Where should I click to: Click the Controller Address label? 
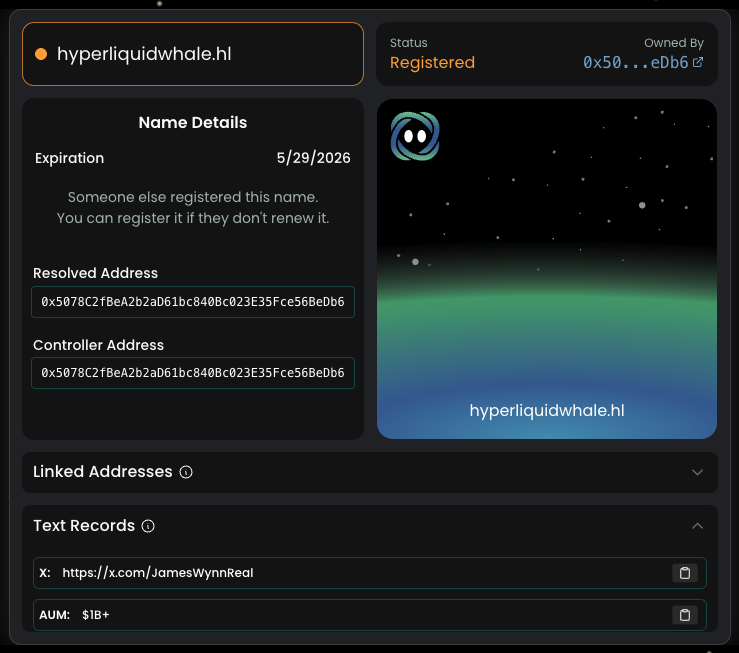click(99, 345)
